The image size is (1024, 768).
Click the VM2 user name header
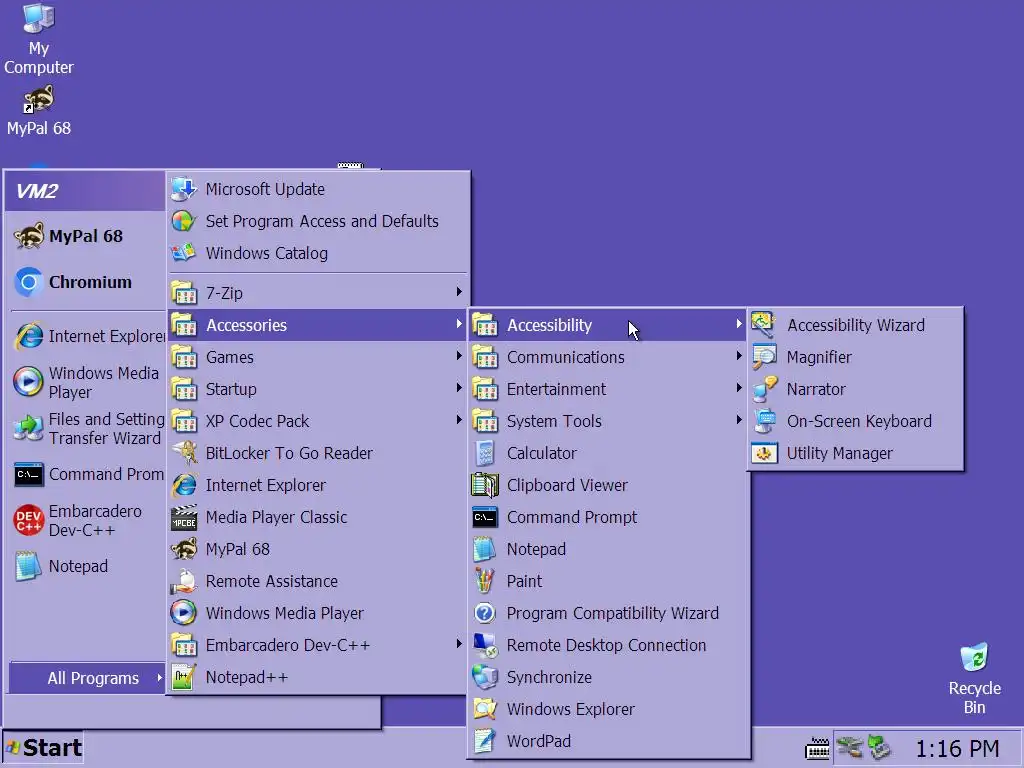coord(37,191)
